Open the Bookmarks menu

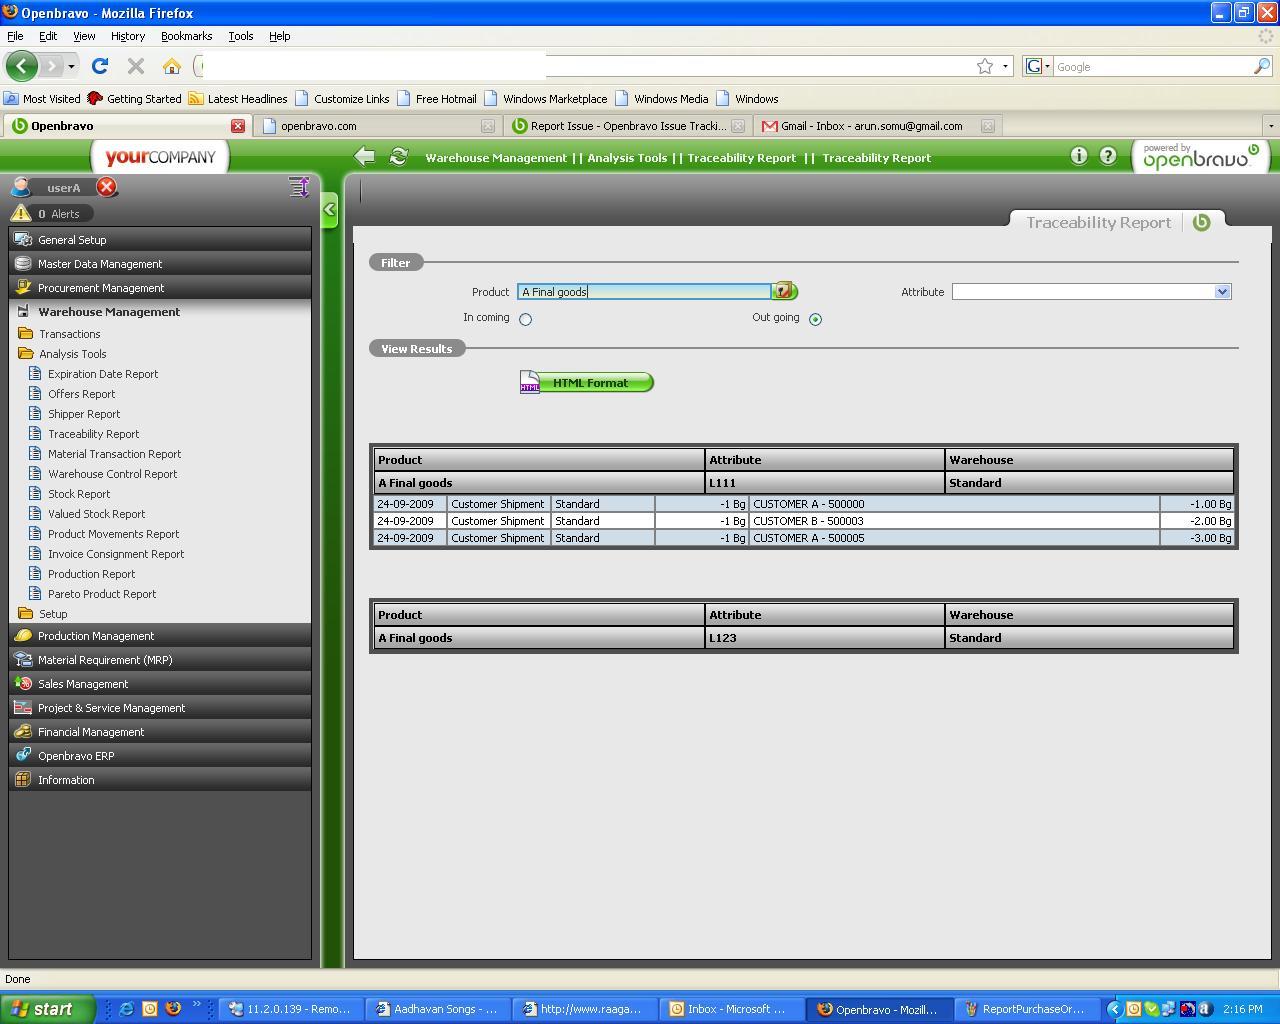[186, 36]
